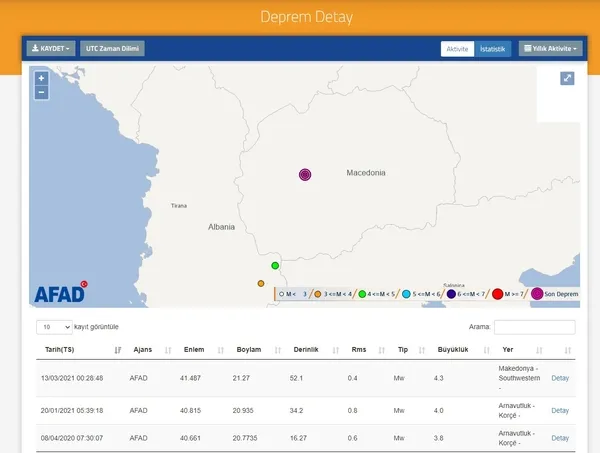600x453 pixels.
Task: Toggle the UTC Zaman Dilimi button
Action: tap(112, 49)
